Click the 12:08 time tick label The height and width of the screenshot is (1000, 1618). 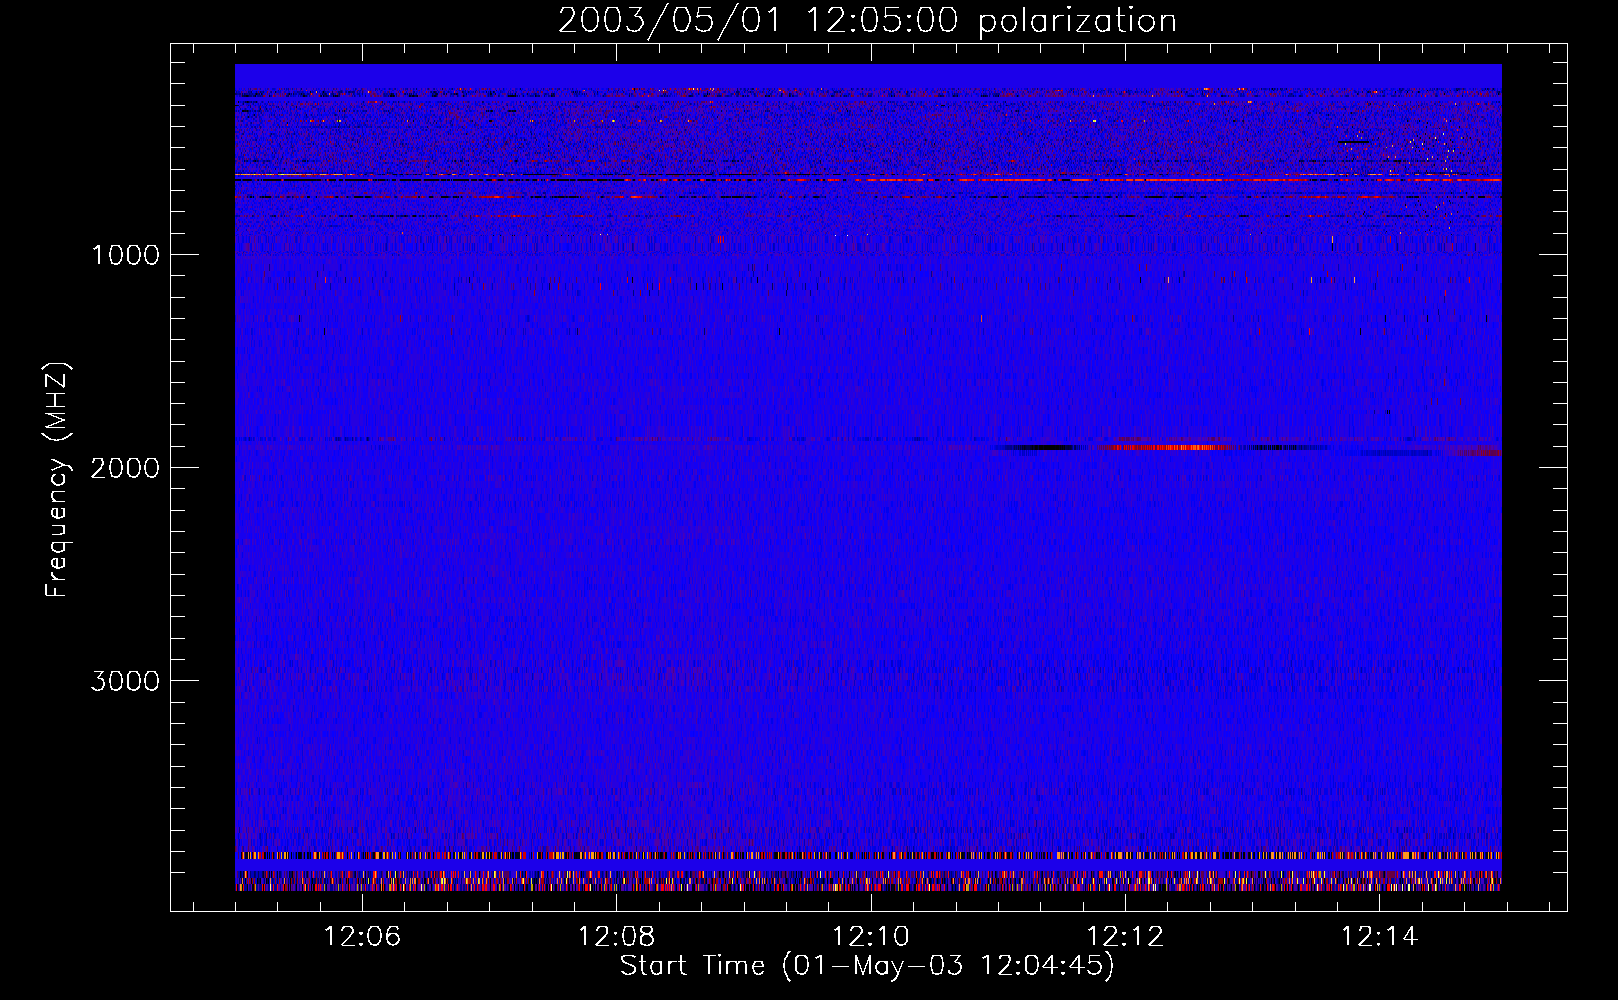[616, 937]
